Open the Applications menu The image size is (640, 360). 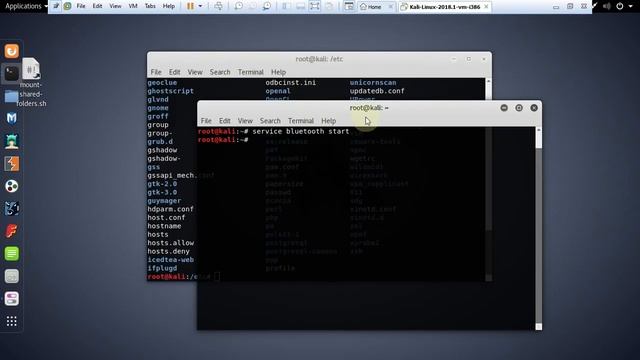point(26,6)
